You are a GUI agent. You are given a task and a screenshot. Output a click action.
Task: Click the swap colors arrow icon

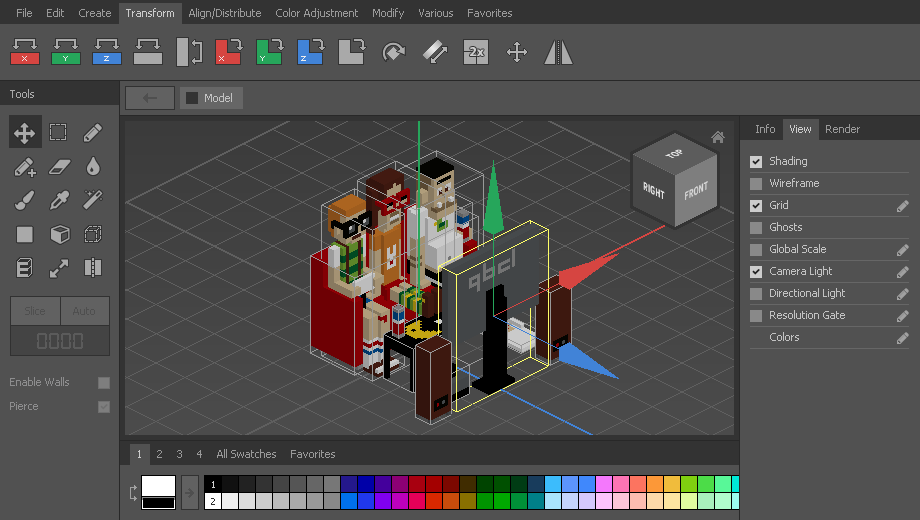tap(133, 492)
